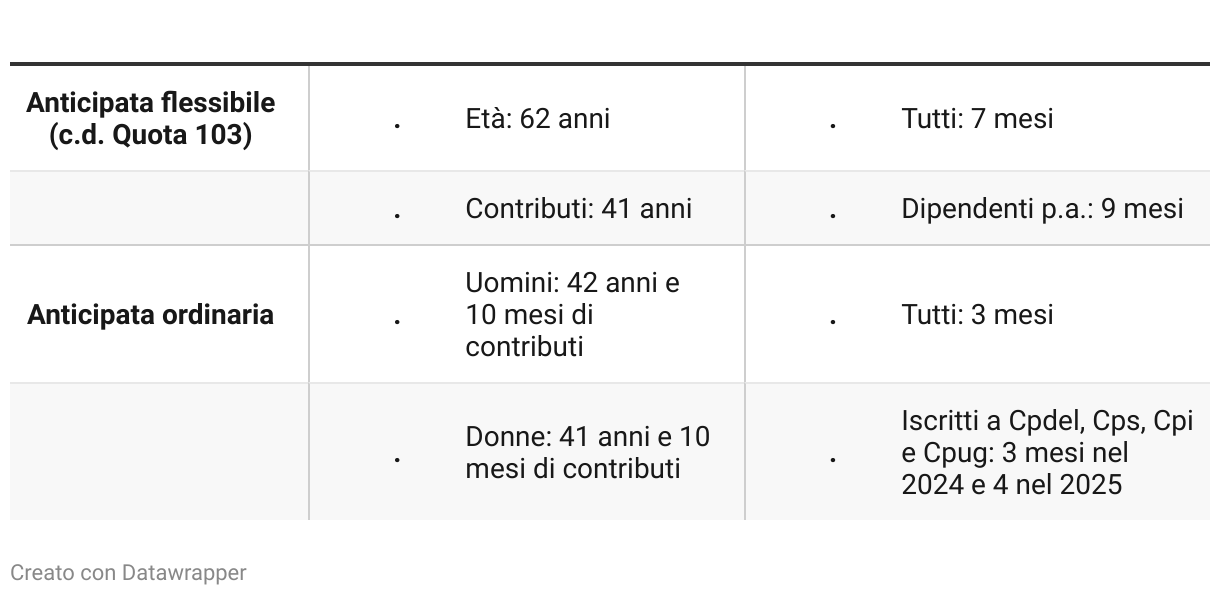1220x596 pixels.
Task: Click the bullet beside 'Dipendenti p.a.: 9 mesi'
Action: click(833, 215)
